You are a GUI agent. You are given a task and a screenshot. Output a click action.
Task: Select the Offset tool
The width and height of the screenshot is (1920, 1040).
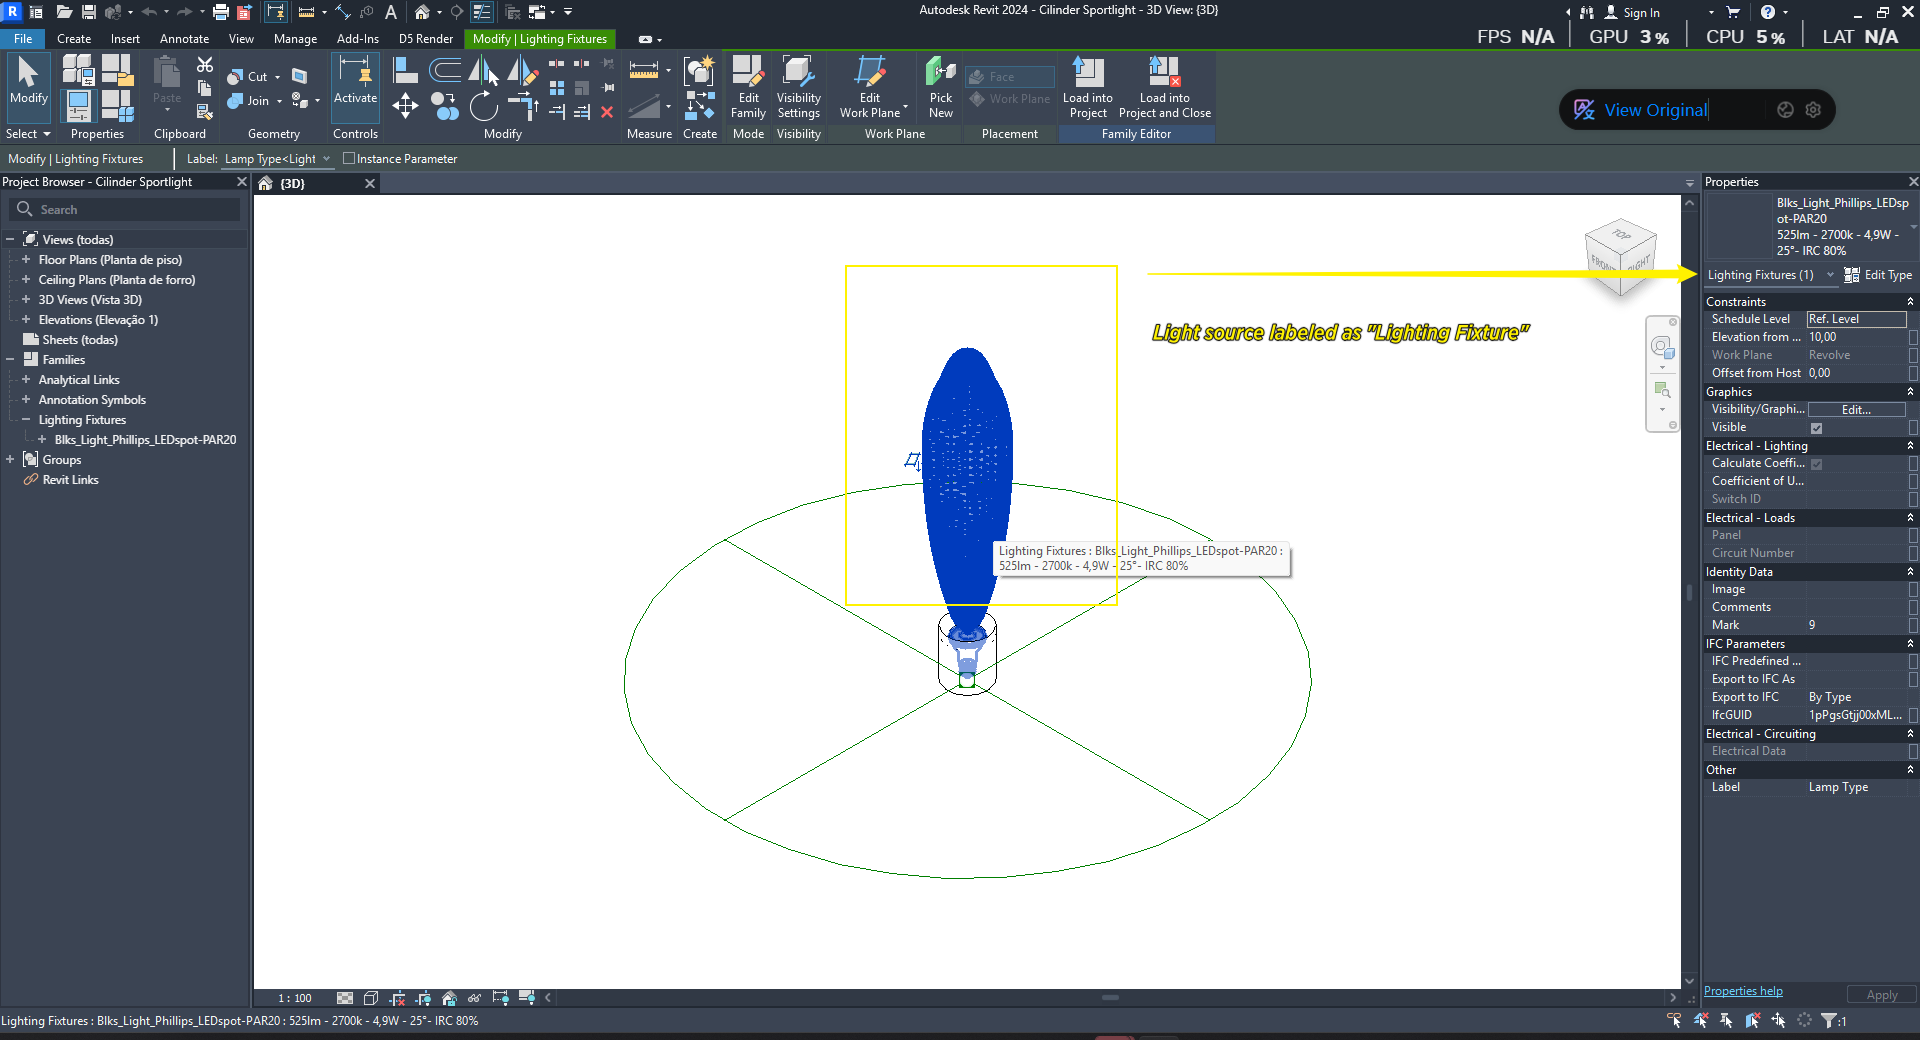point(445,70)
